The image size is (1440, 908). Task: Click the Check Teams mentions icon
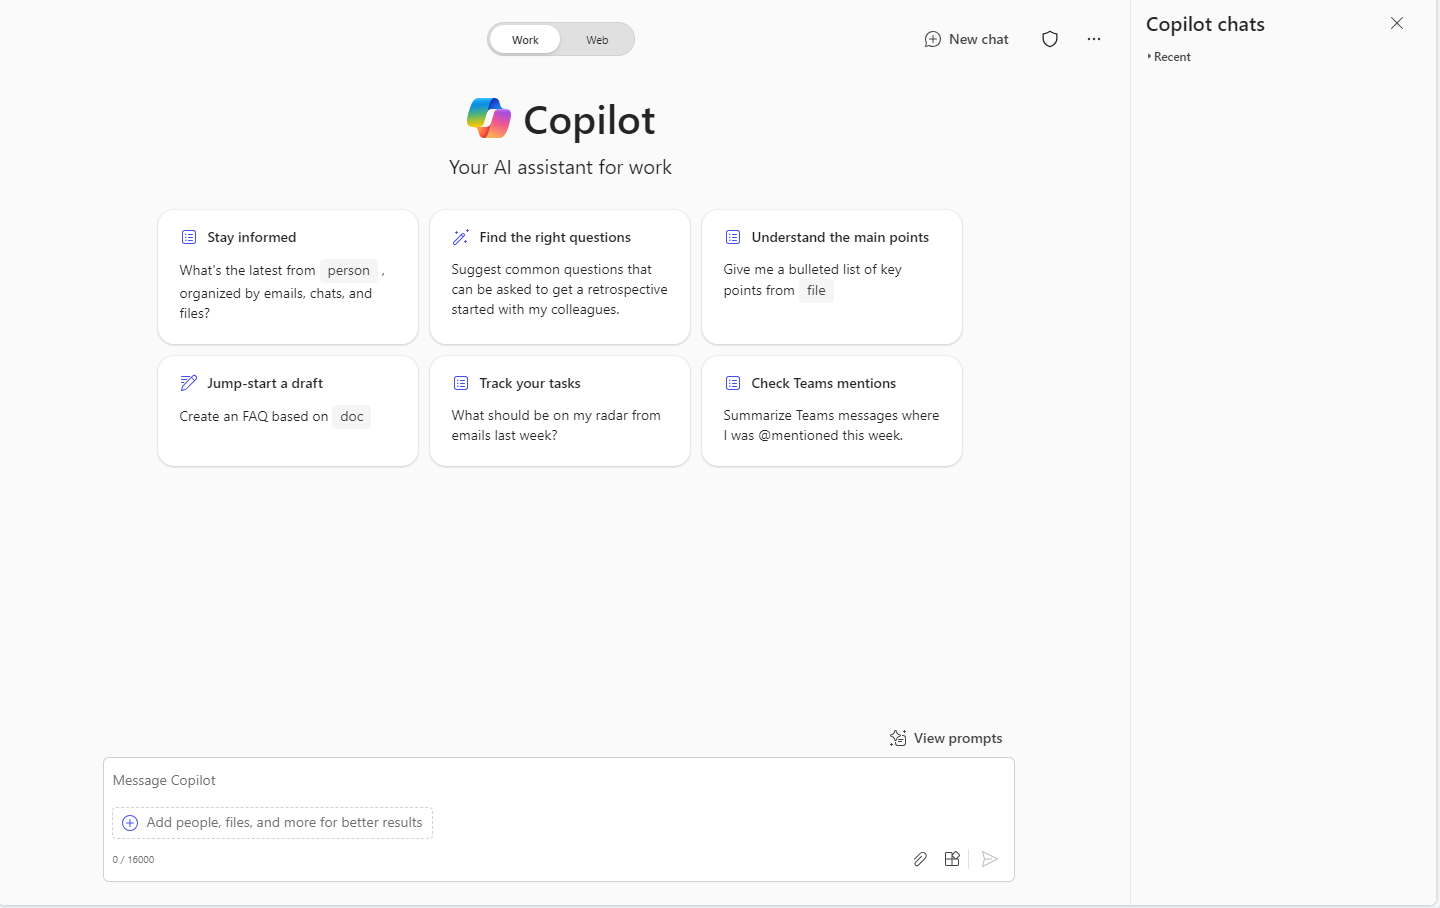tap(733, 383)
